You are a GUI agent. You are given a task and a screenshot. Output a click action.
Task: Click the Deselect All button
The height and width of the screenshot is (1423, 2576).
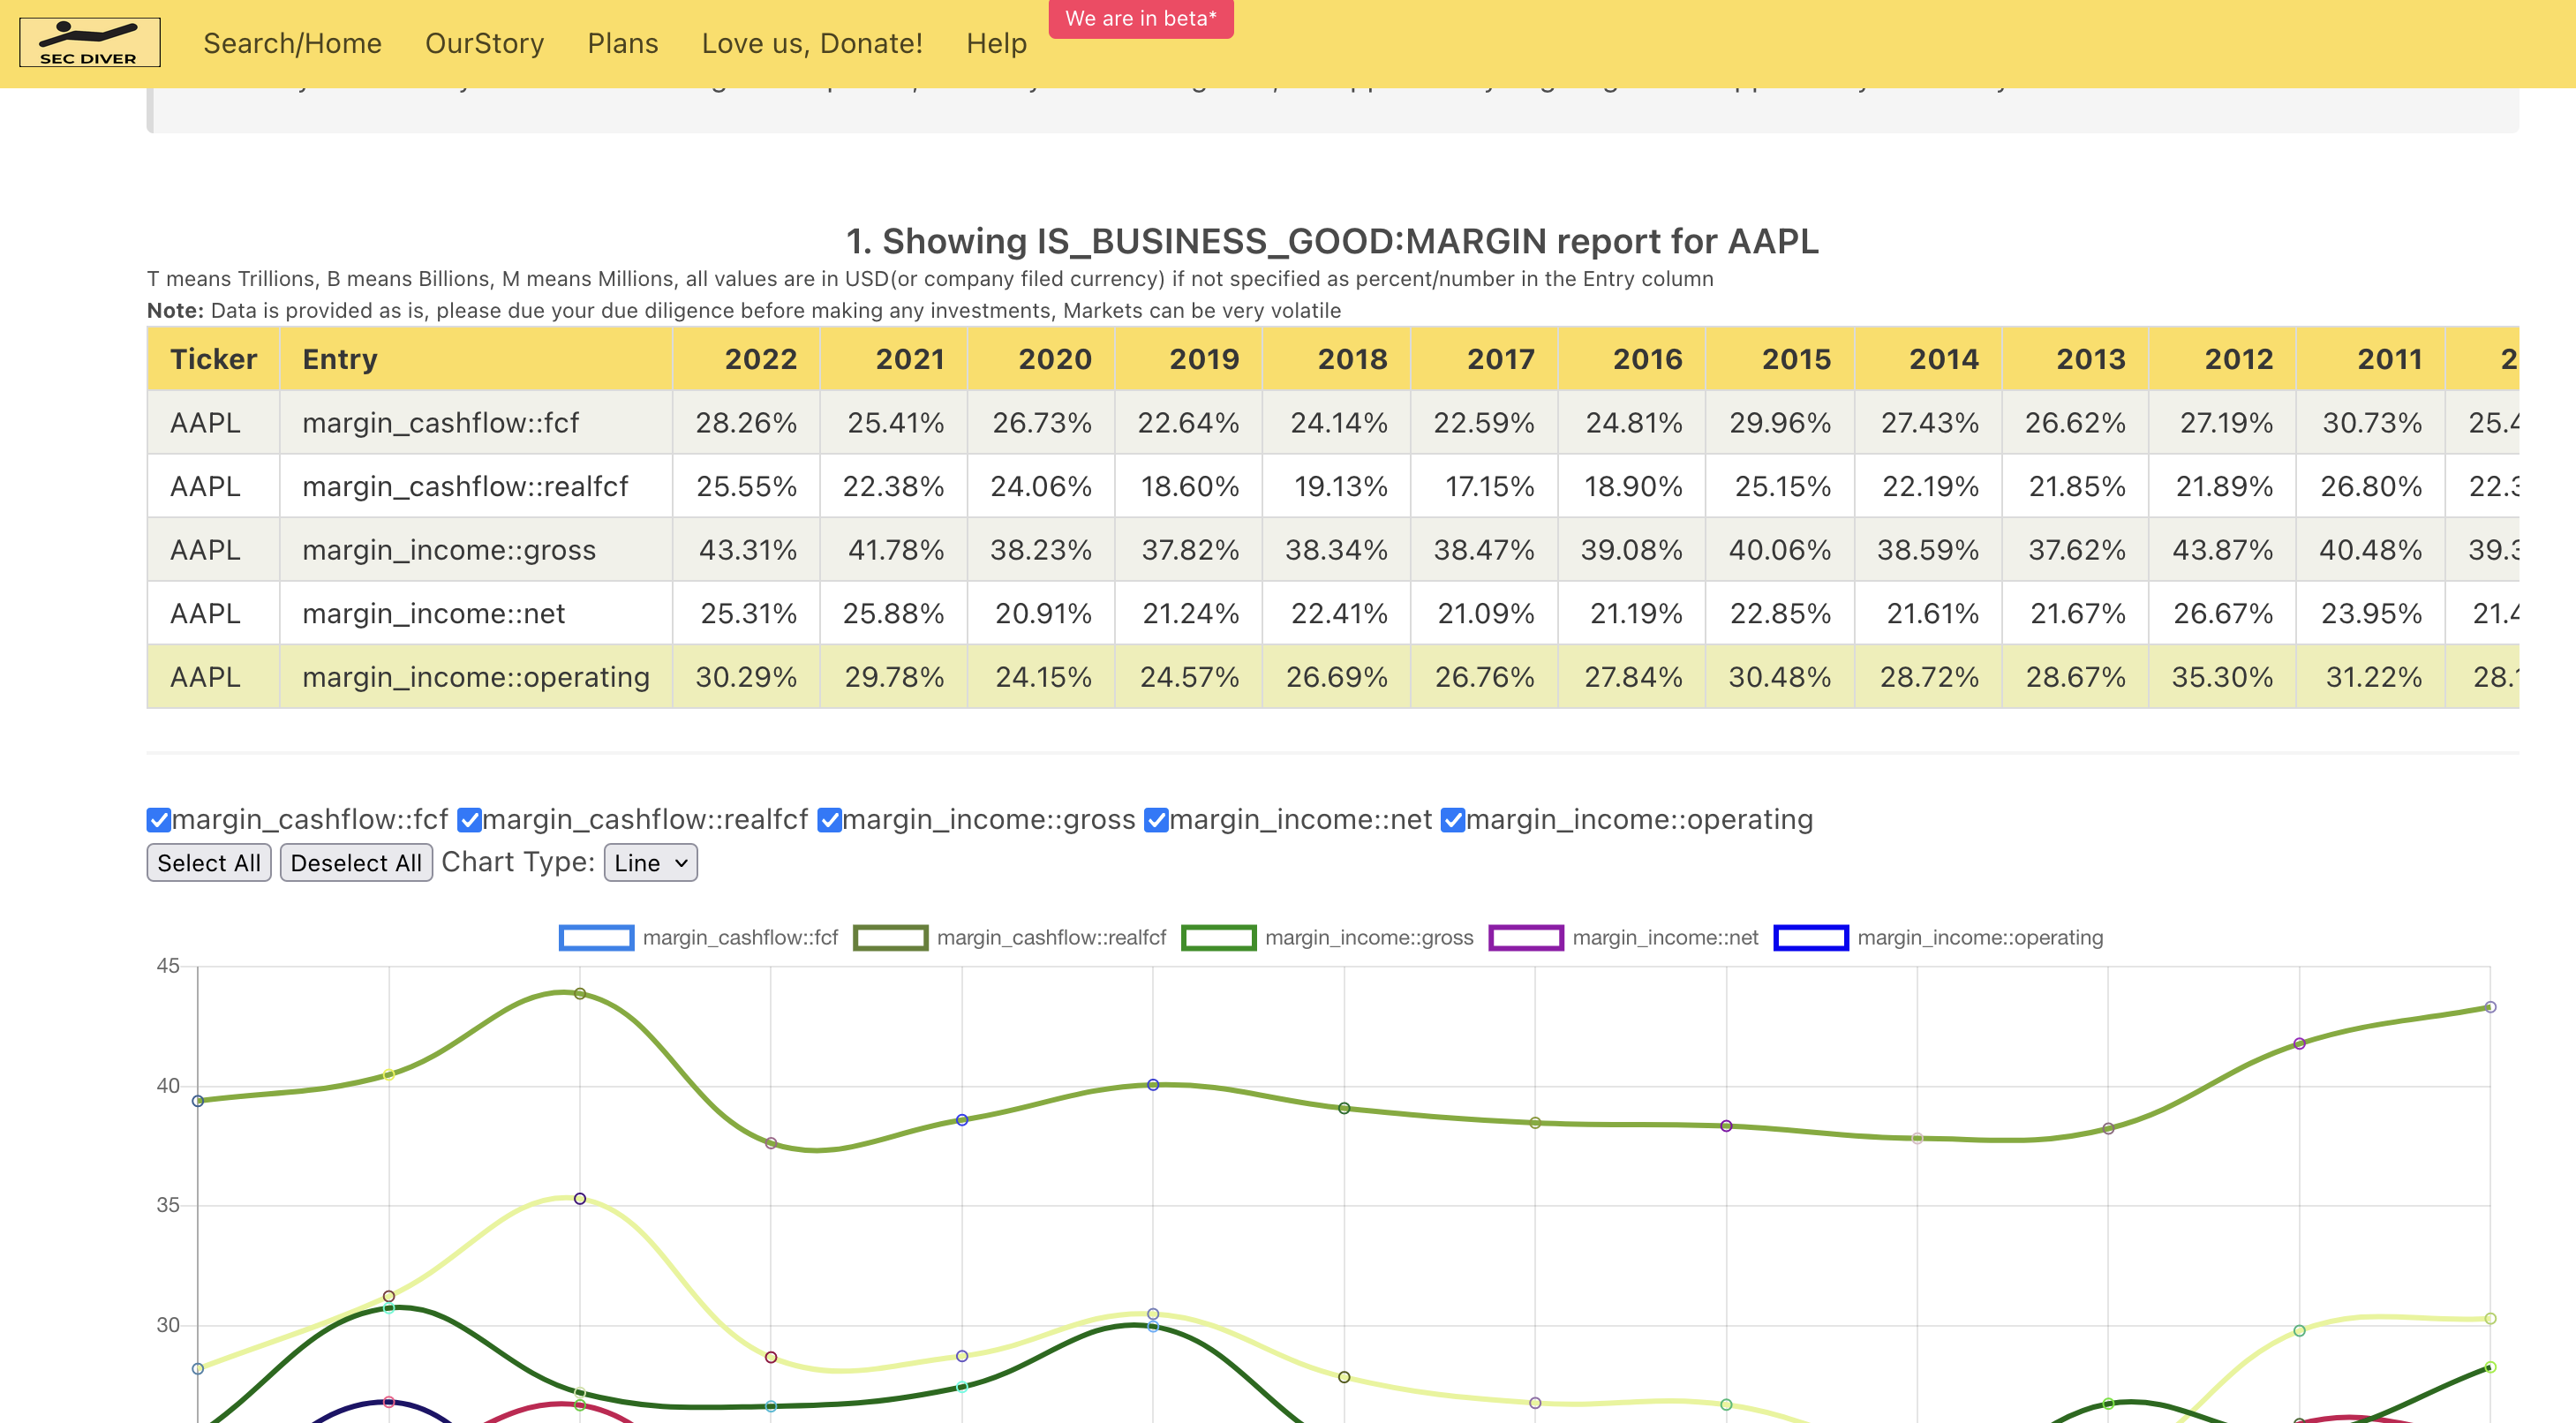pyautogui.click(x=356, y=862)
